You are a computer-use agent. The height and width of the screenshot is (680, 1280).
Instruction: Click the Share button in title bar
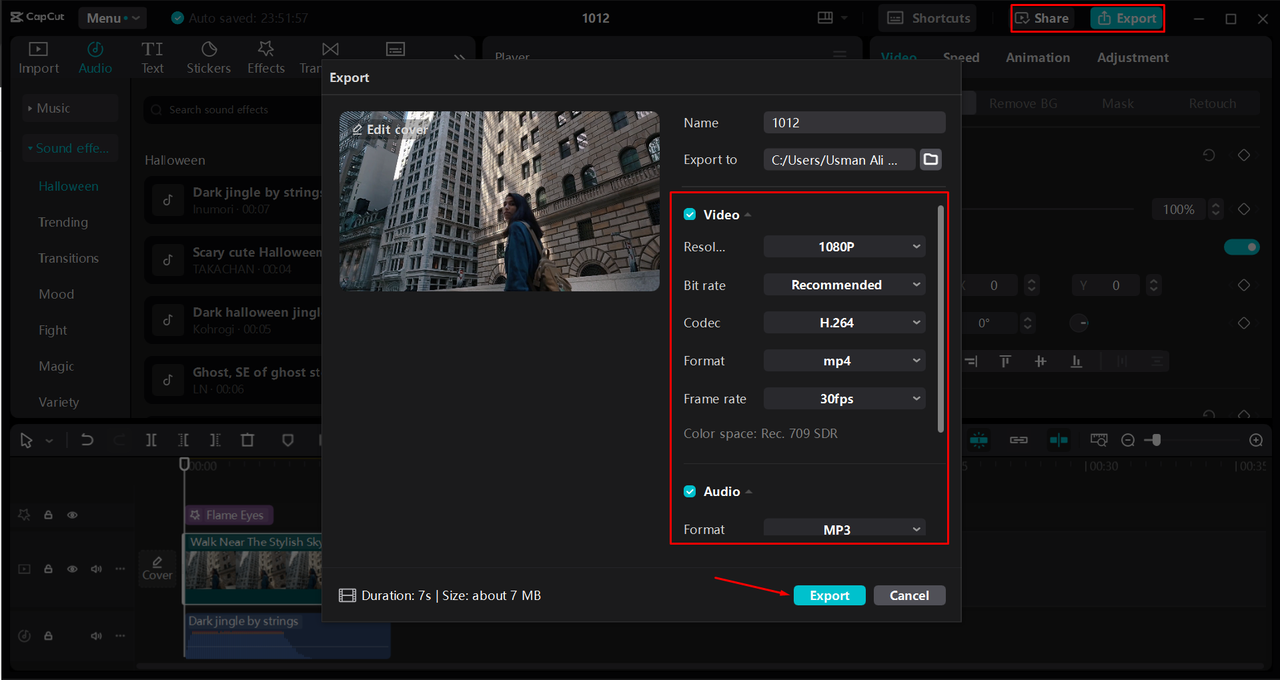(x=1042, y=18)
